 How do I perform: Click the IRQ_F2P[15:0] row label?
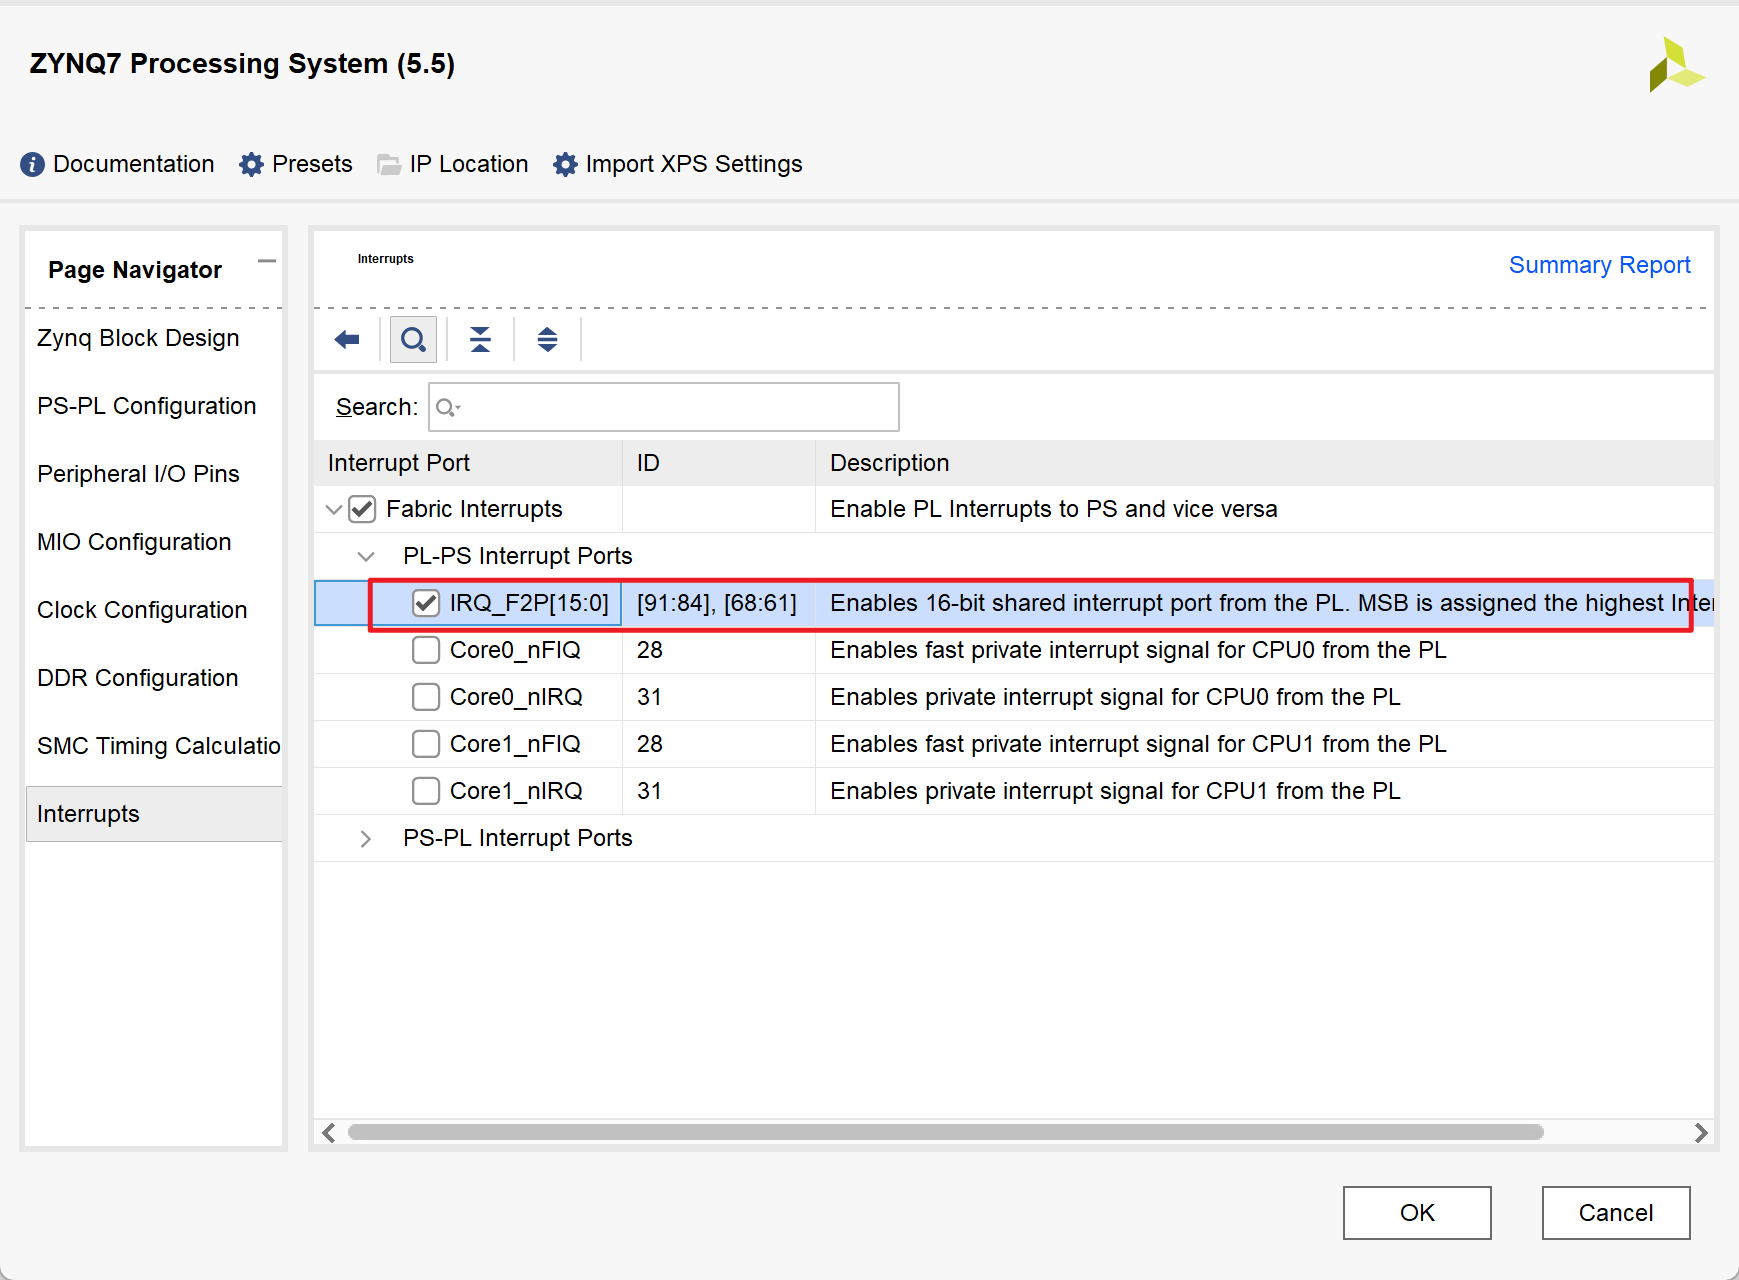[x=529, y=603]
